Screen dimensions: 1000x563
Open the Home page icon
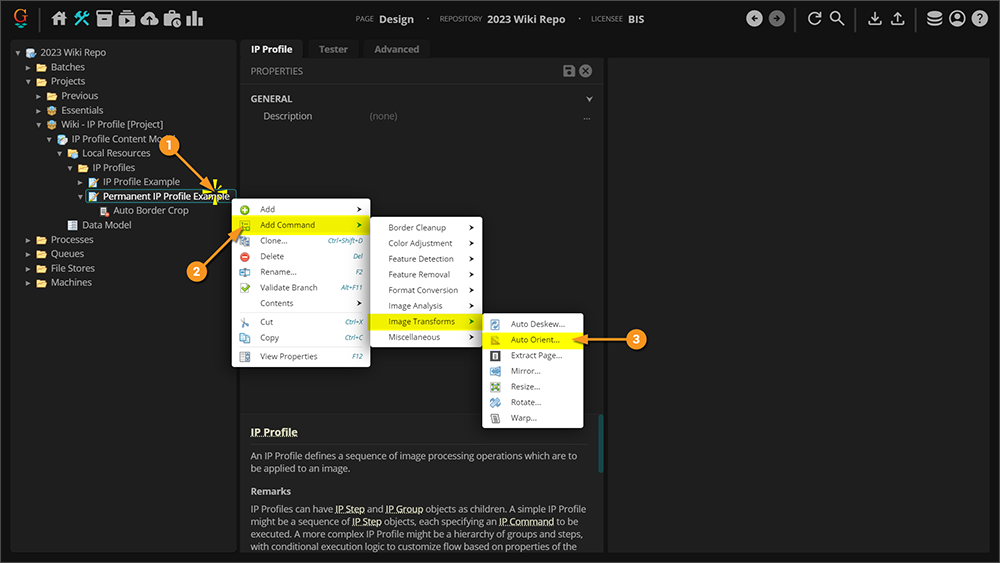coord(59,18)
